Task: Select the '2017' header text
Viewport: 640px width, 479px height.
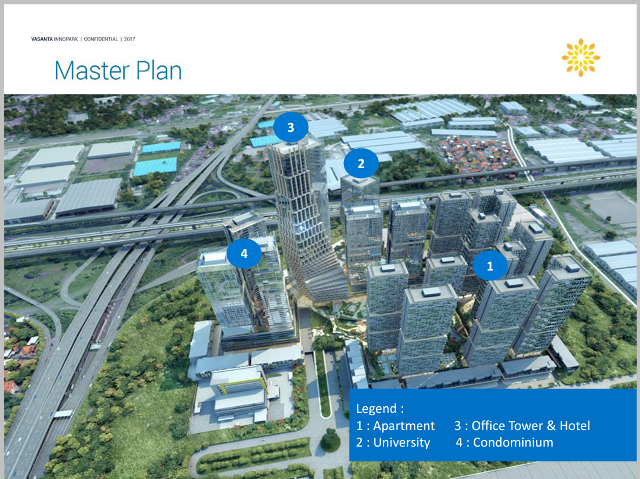Action: [129, 39]
